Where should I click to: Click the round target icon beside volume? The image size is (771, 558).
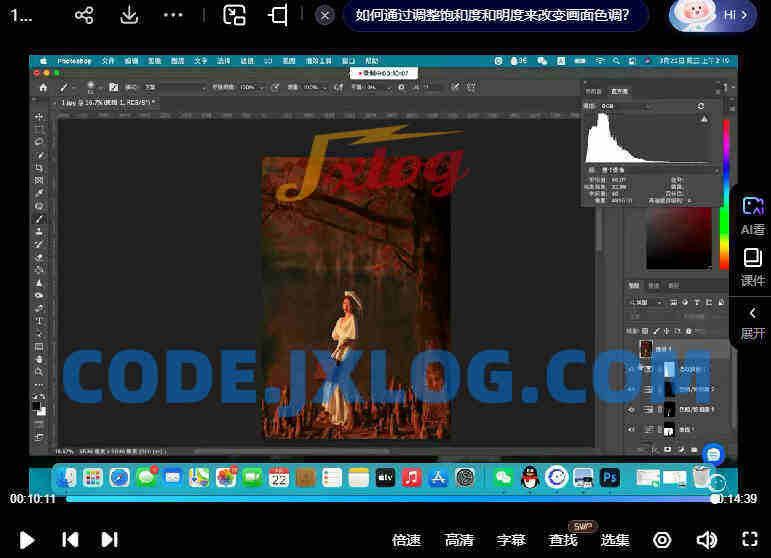coord(662,540)
